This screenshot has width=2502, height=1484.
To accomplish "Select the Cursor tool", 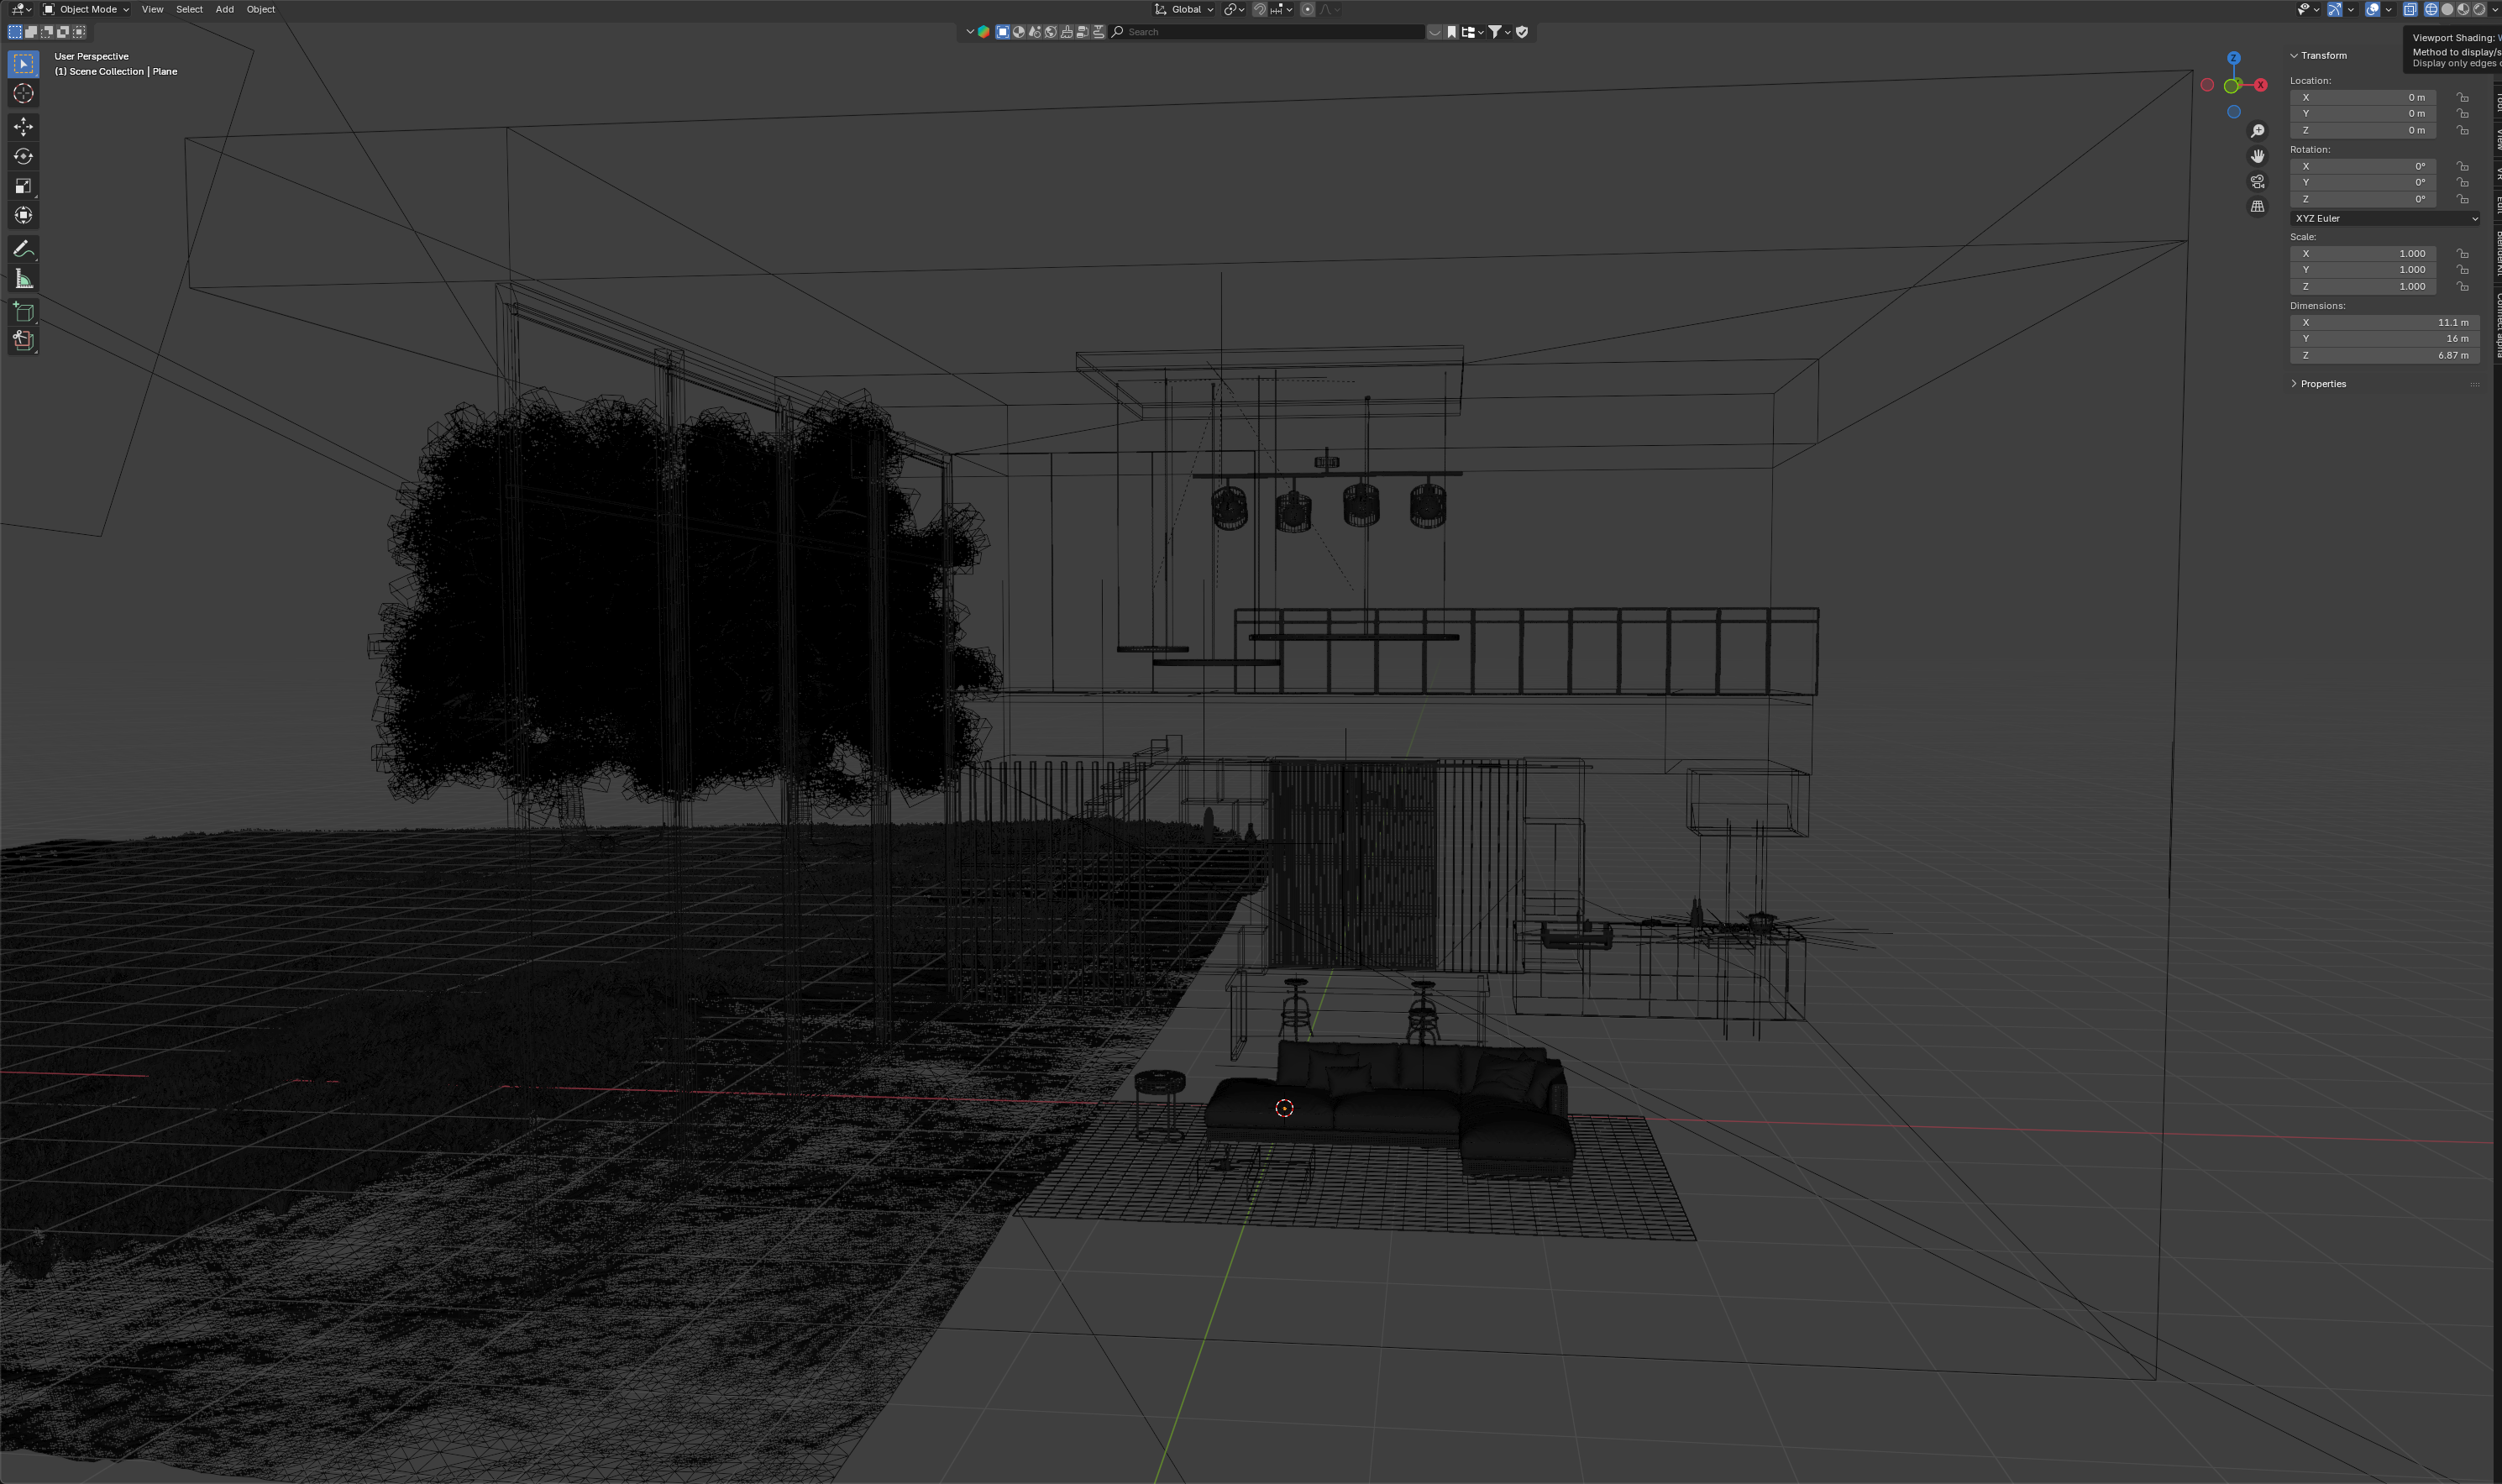I will tap(23, 94).
